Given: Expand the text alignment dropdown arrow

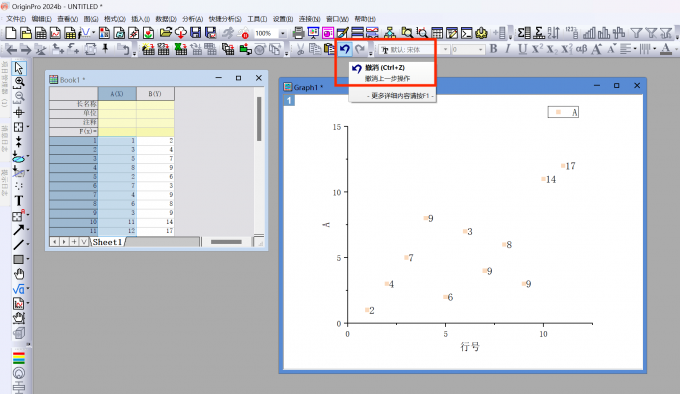Looking at the screenshot, I should pyautogui.click(x=634, y=49).
